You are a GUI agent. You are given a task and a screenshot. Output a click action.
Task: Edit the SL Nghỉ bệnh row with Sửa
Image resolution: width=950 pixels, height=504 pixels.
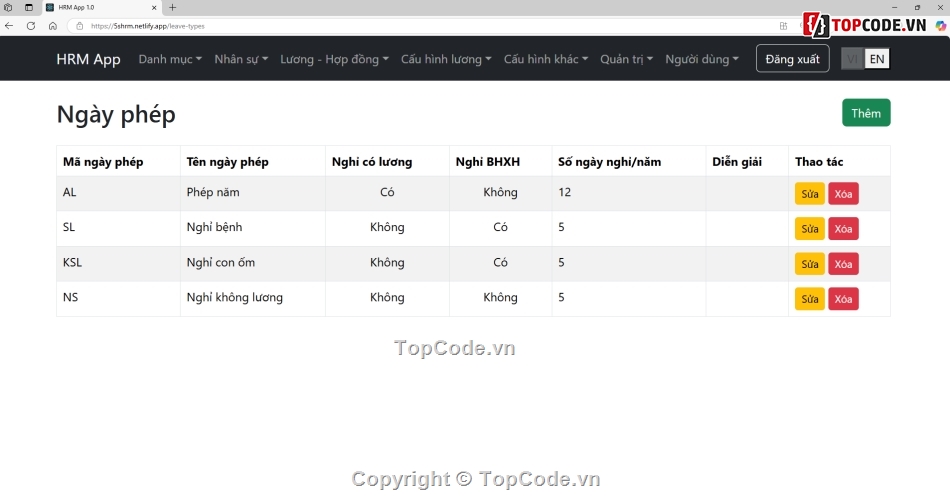tap(810, 229)
